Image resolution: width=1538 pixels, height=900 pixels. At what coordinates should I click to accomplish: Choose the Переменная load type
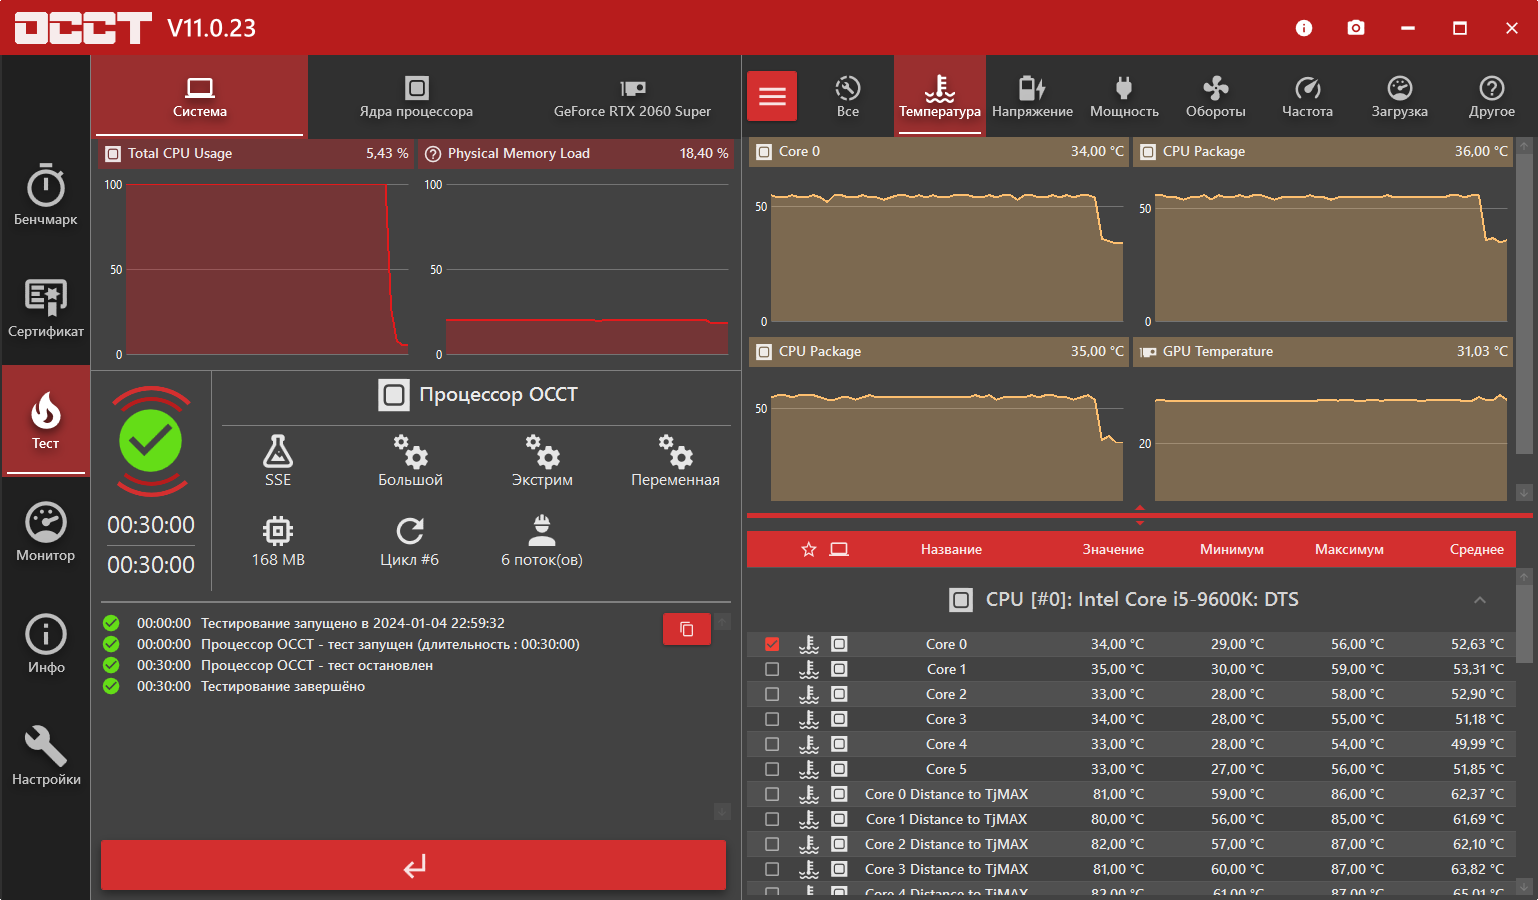(x=675, y=461)
